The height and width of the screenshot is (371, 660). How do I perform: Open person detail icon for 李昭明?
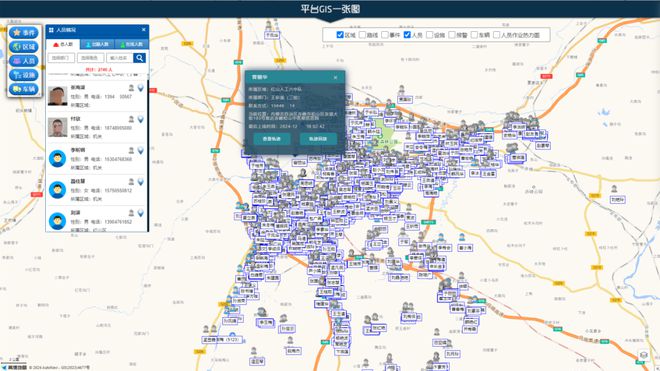pyautogui.click(x=131, y=150)
